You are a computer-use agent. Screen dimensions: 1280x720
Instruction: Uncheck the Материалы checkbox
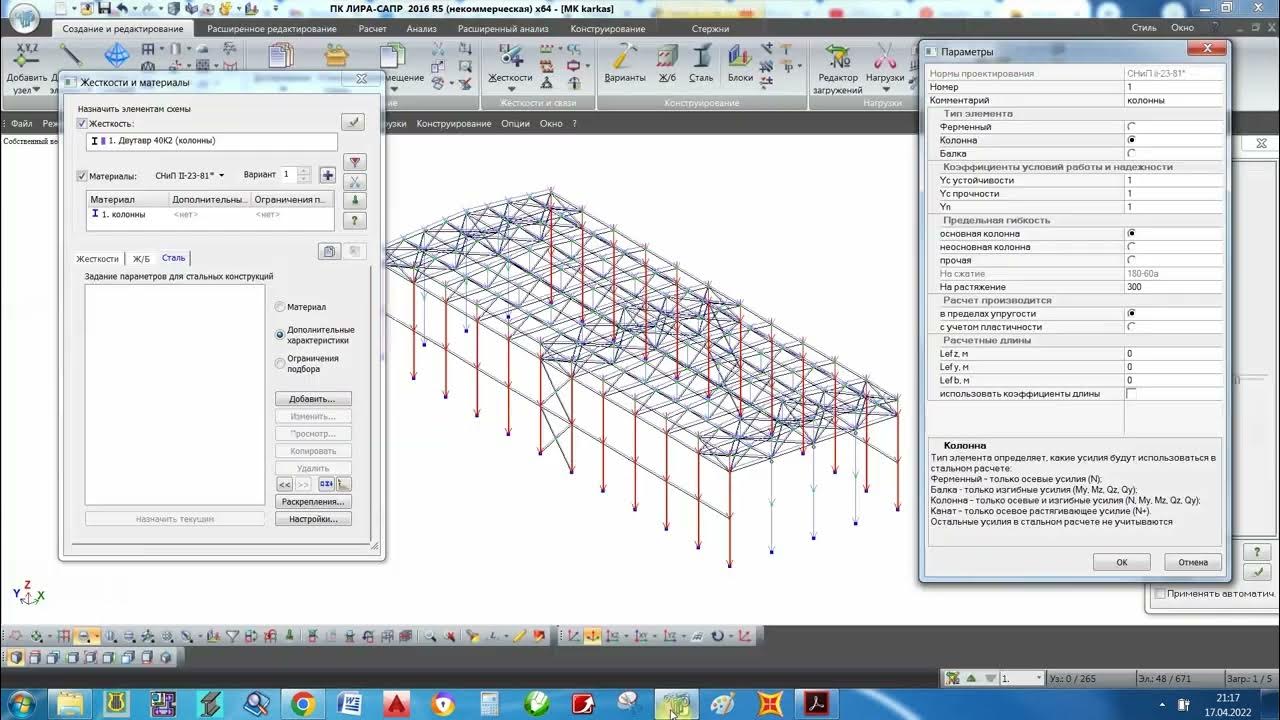[82, 176]
